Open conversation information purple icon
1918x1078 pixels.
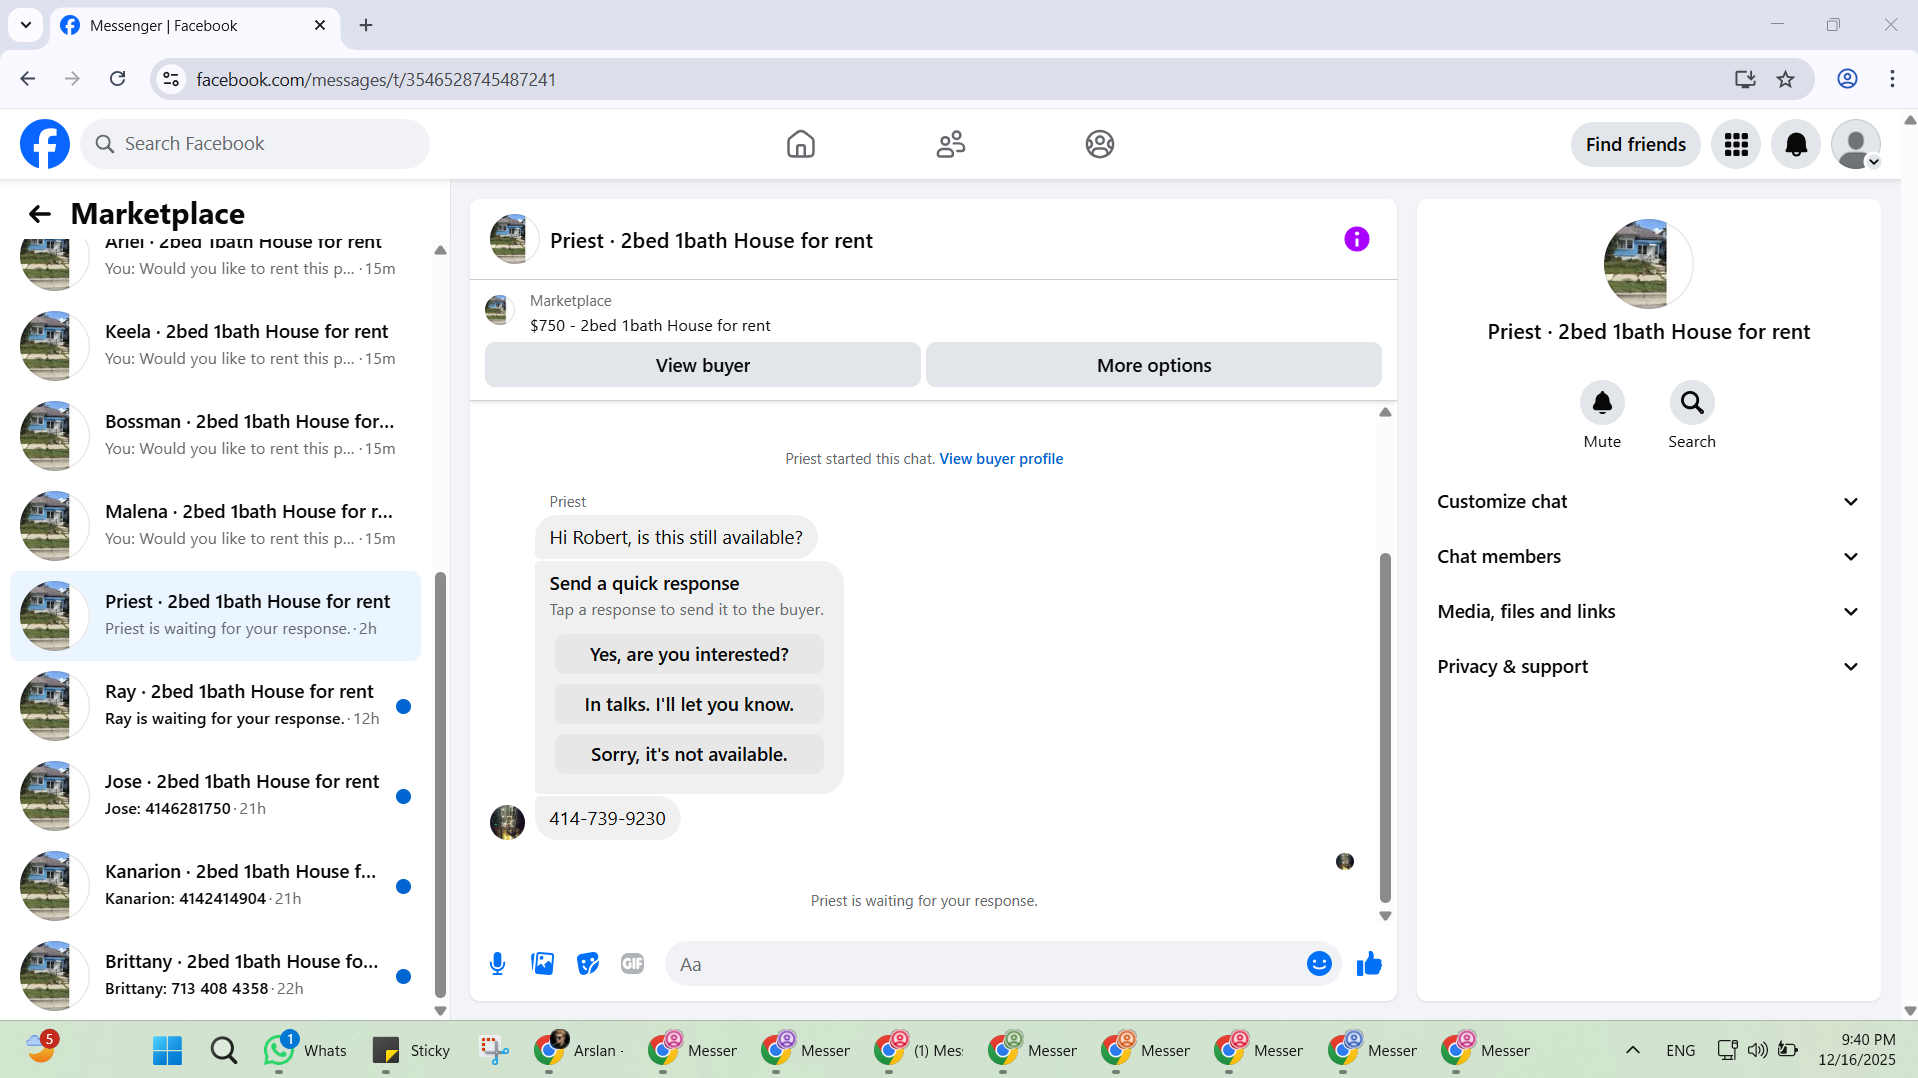tap(1356, 239)
